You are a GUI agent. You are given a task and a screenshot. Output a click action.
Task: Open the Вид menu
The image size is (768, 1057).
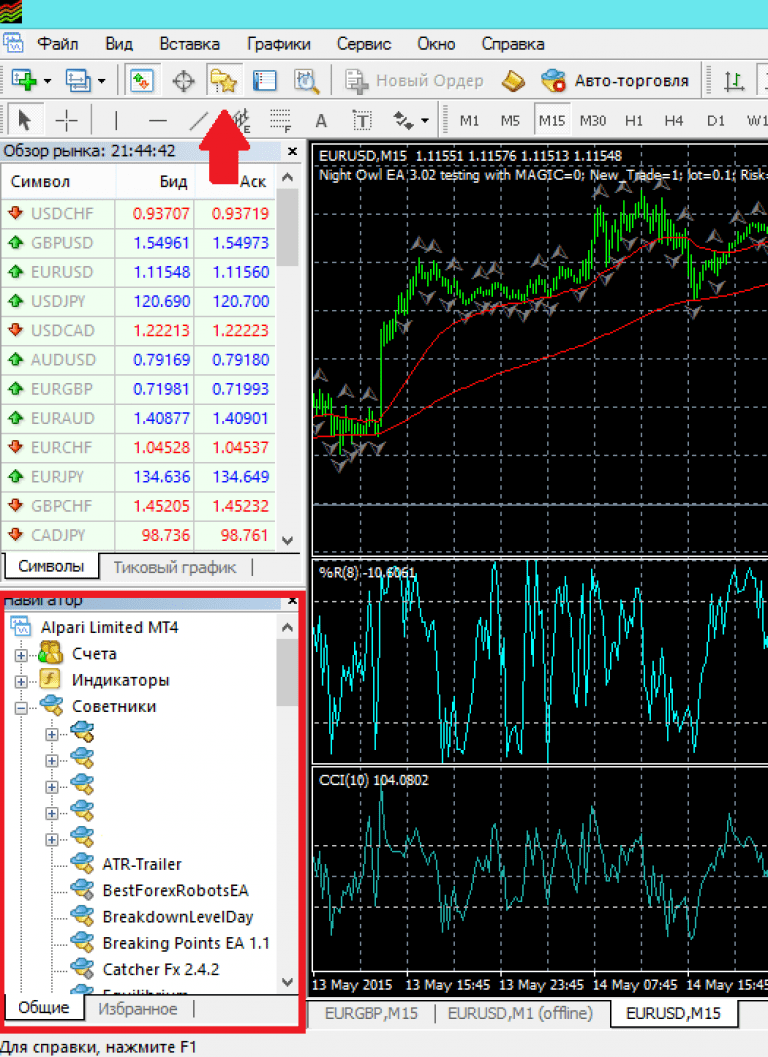point(119,44)
